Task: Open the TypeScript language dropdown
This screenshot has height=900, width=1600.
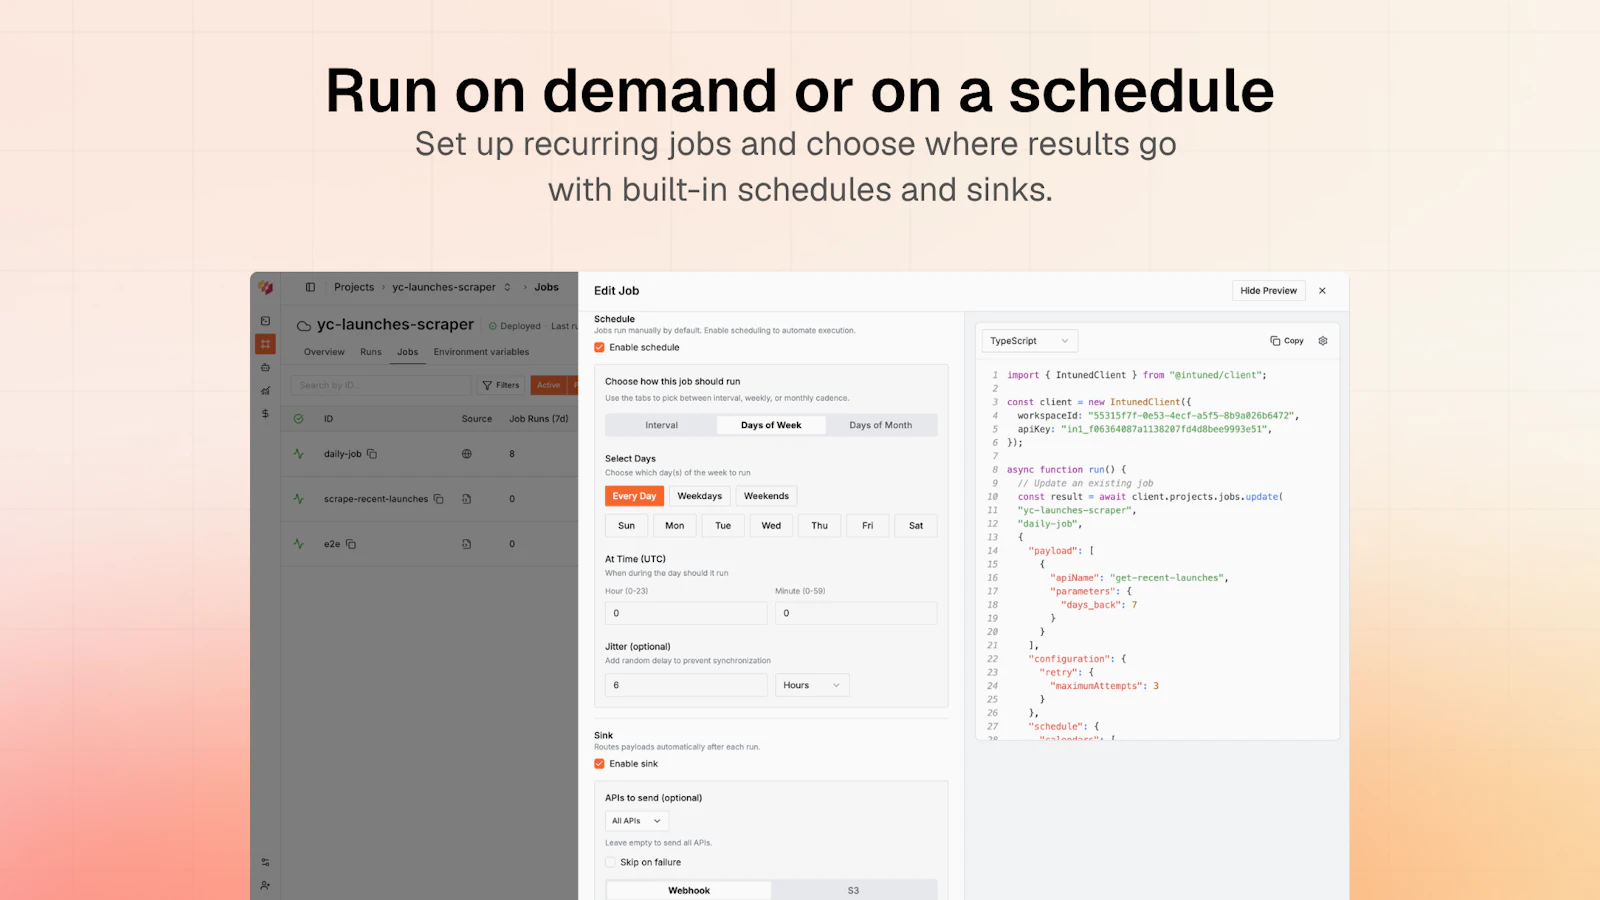Action: [1029, 341]
